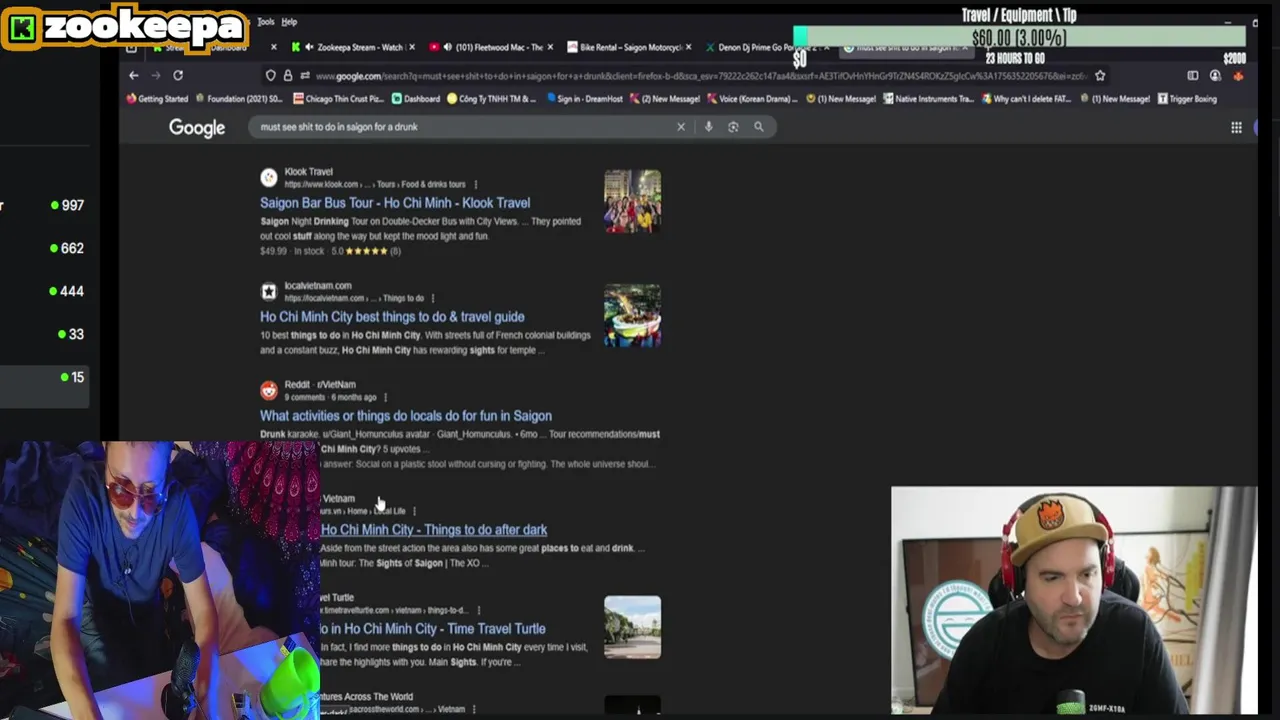The height and width of the screenshot is (720, 1280).
Task: Click the zookeepa channel logo
Action: (x=125, y=26)
